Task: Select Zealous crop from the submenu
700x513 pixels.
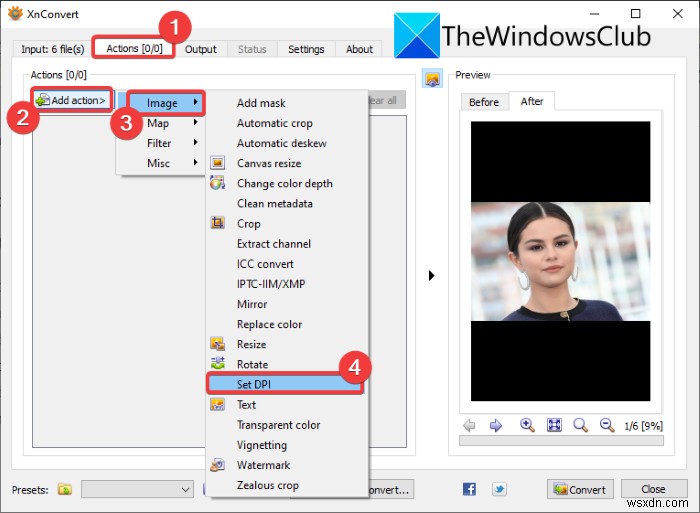Action: (x=287, y=485)
